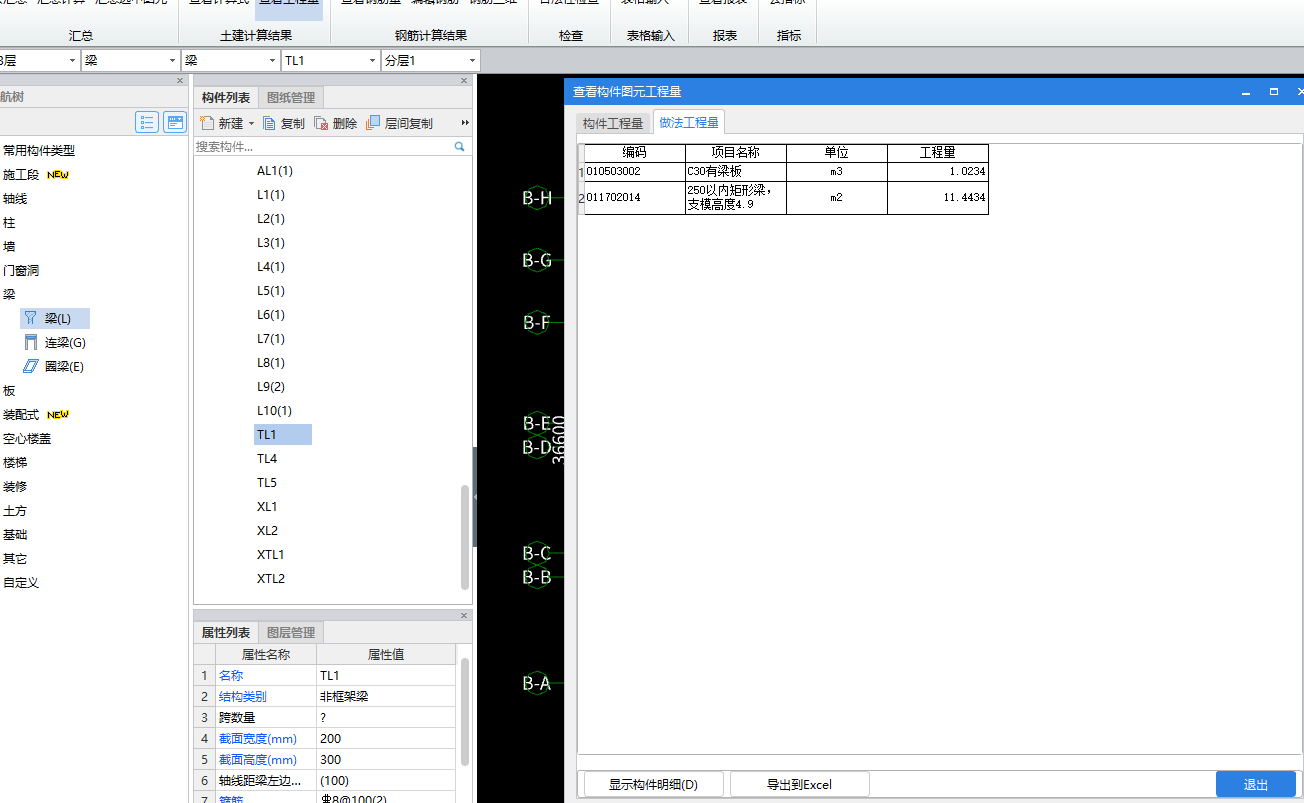Open the 梁 category dropdown

172,61
